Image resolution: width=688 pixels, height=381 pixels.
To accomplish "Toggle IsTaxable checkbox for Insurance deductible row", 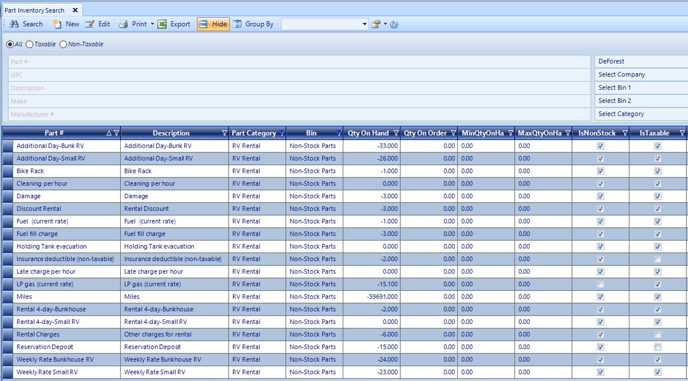I will pos(658,259).
